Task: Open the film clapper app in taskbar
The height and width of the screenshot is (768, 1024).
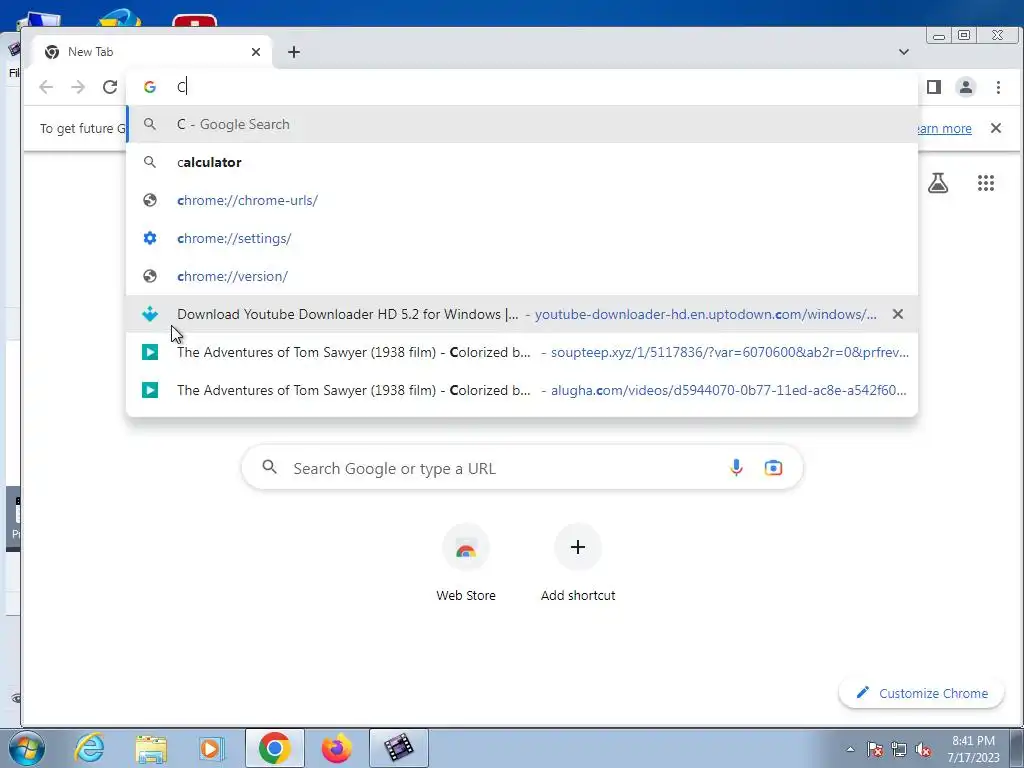Action: click(399, 748)
